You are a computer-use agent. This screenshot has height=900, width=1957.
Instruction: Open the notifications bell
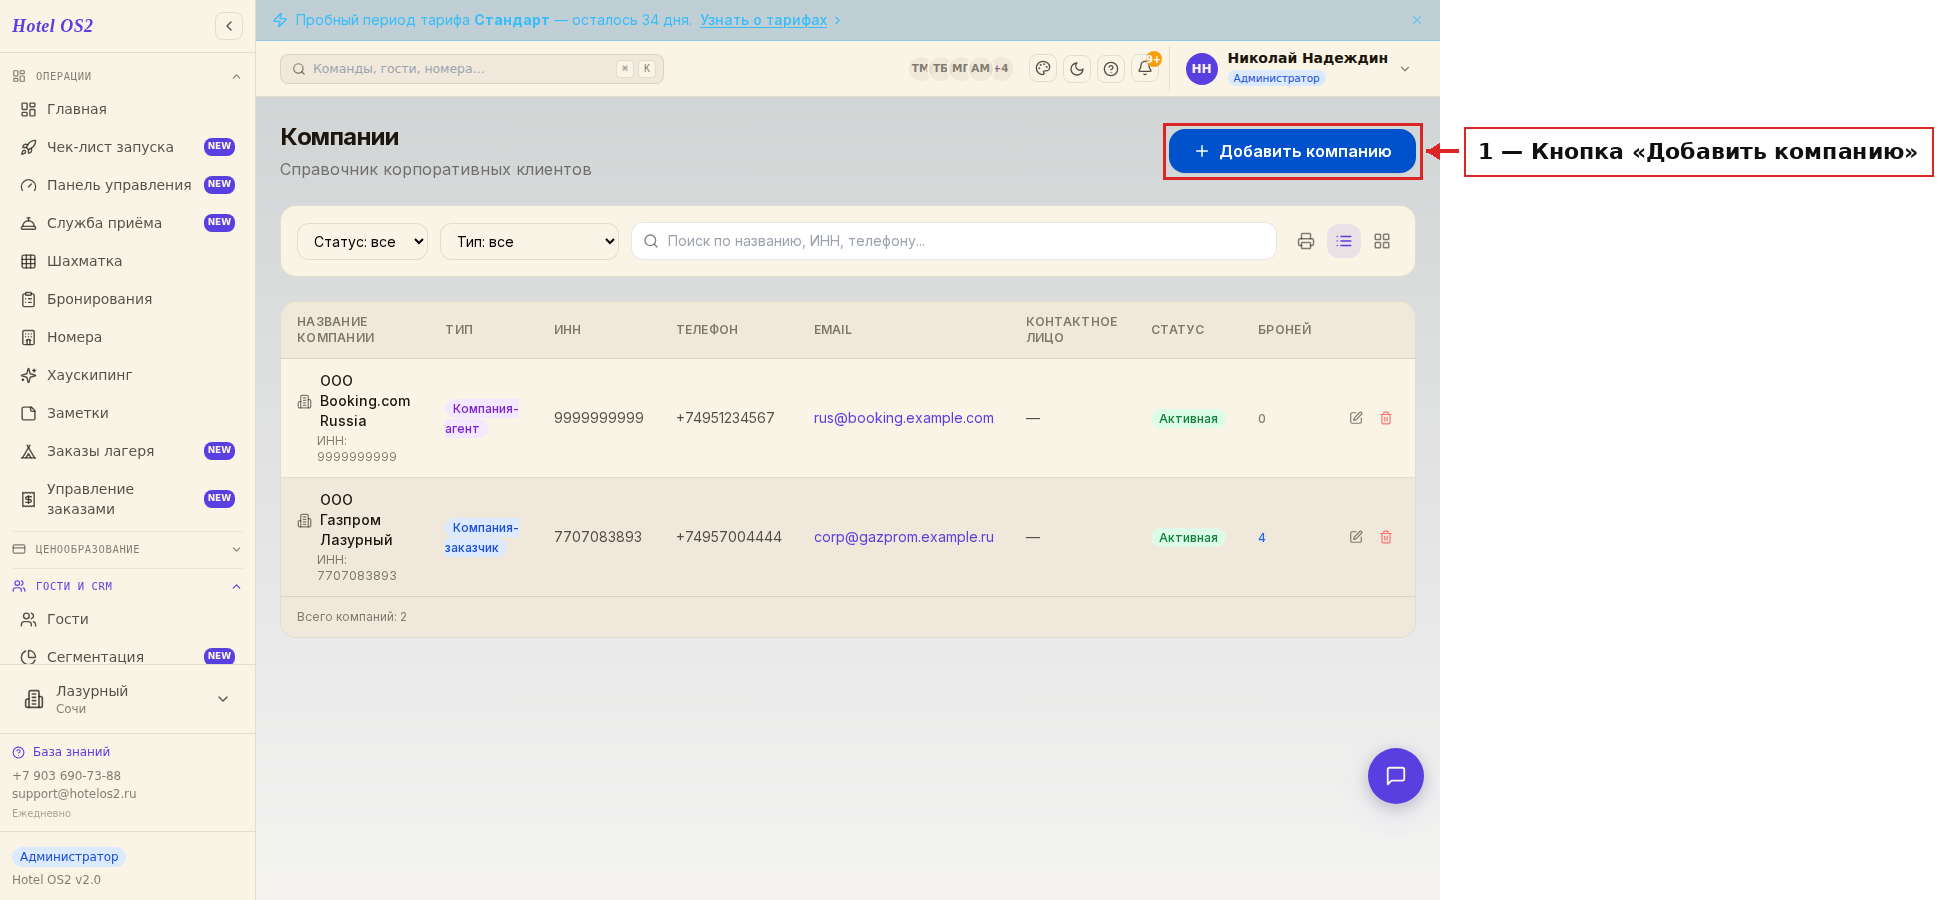click(x=1145, y=69)
